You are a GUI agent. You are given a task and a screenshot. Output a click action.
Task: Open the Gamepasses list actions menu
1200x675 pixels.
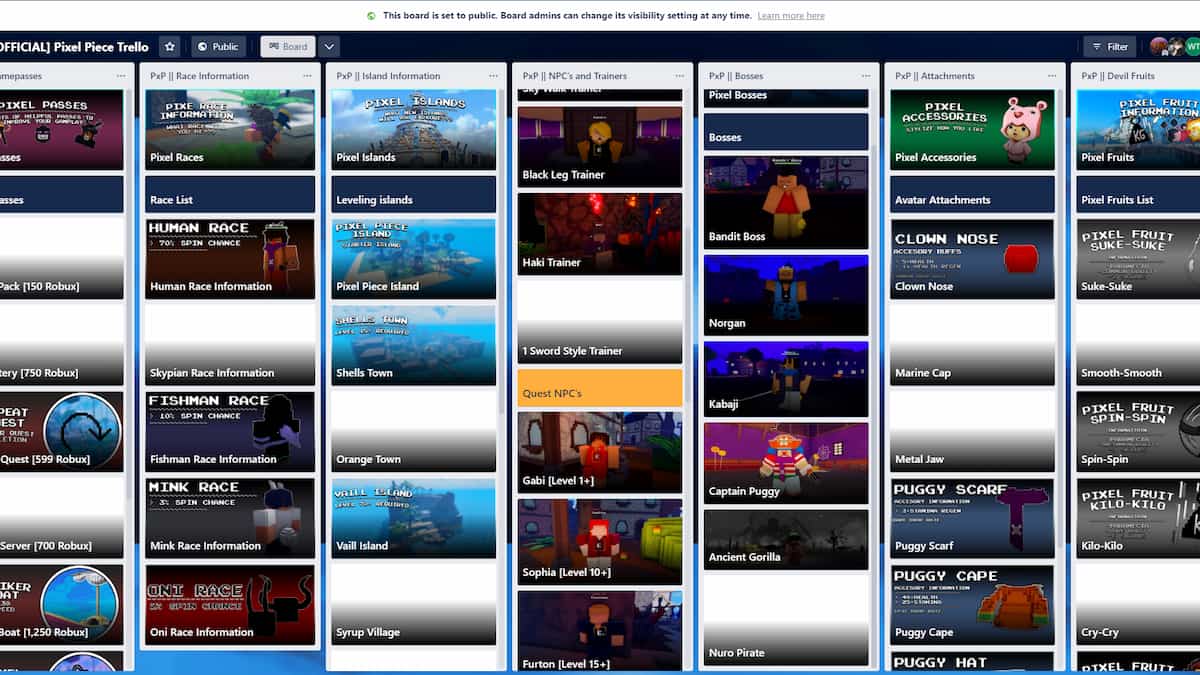[121, 76]
